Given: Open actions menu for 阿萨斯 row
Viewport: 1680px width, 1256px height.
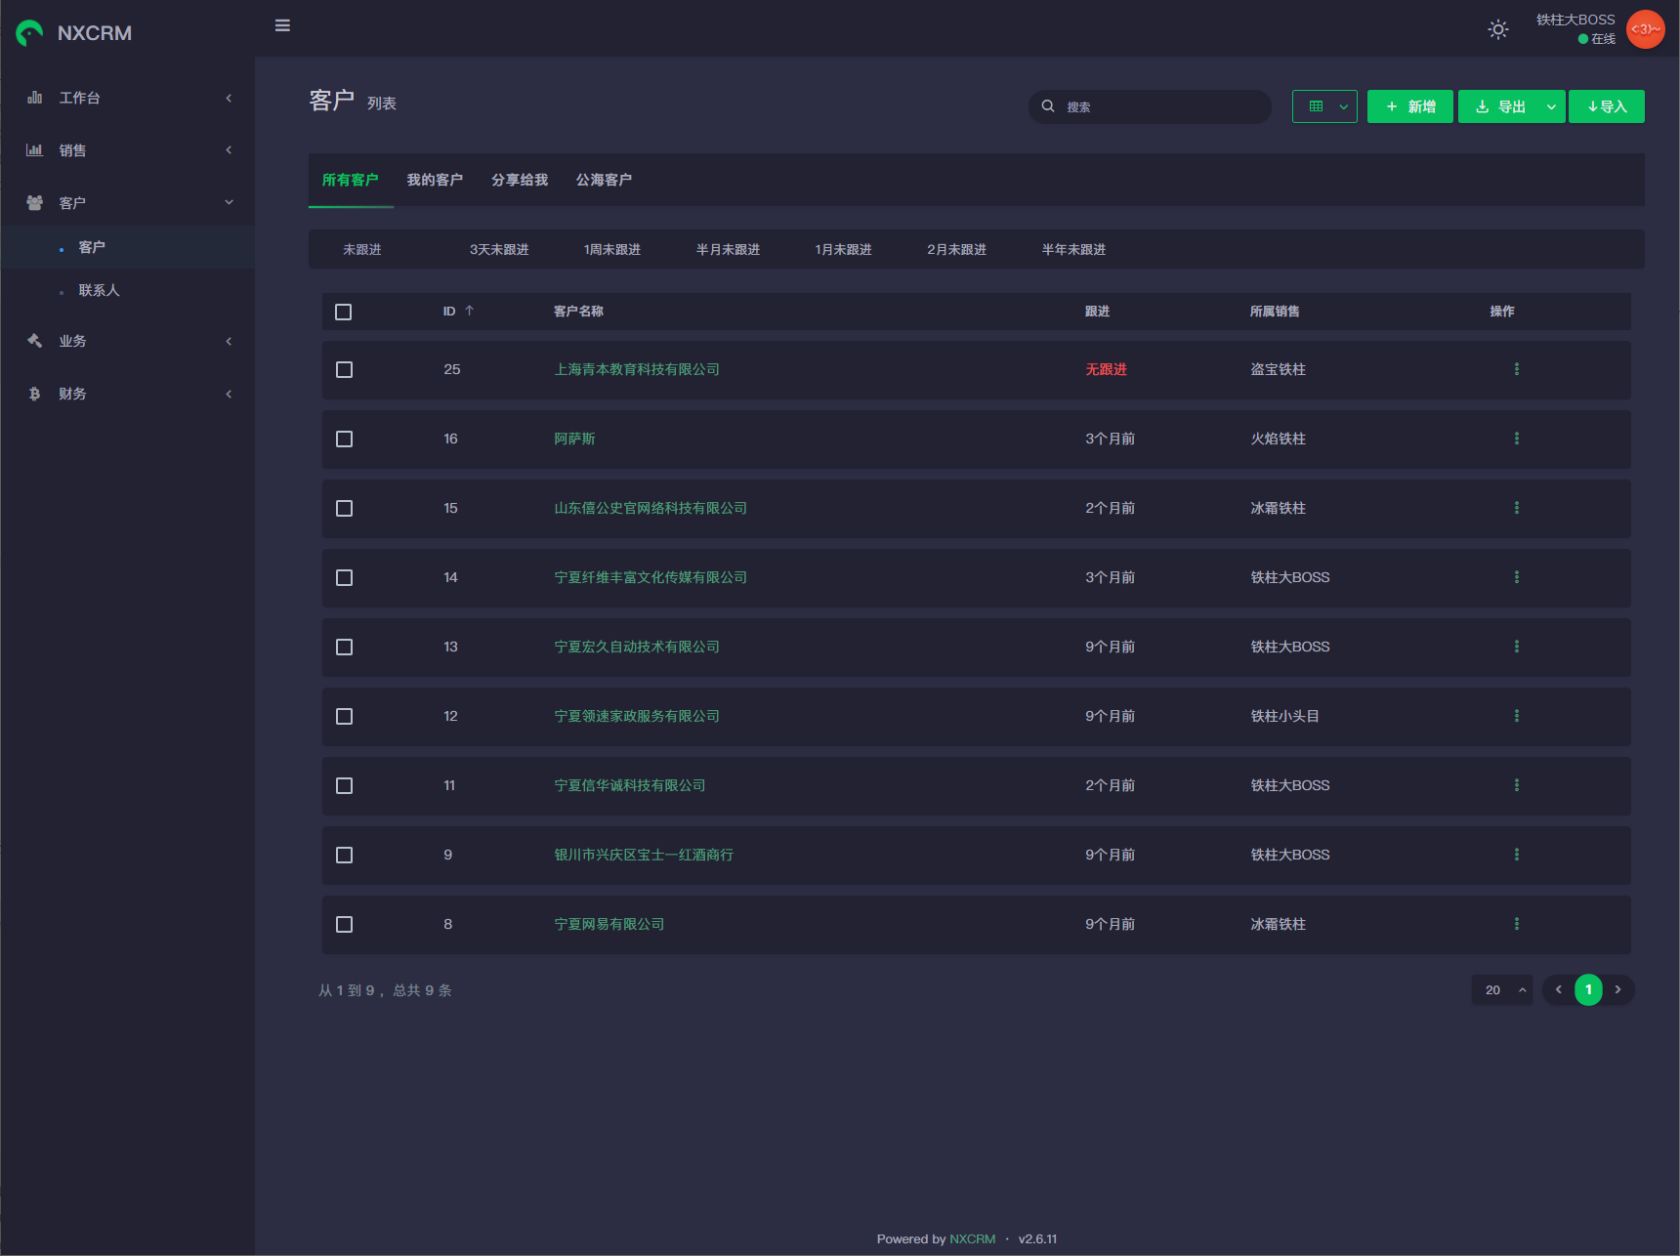Looking at the screenshot, I should (1516, 438).
